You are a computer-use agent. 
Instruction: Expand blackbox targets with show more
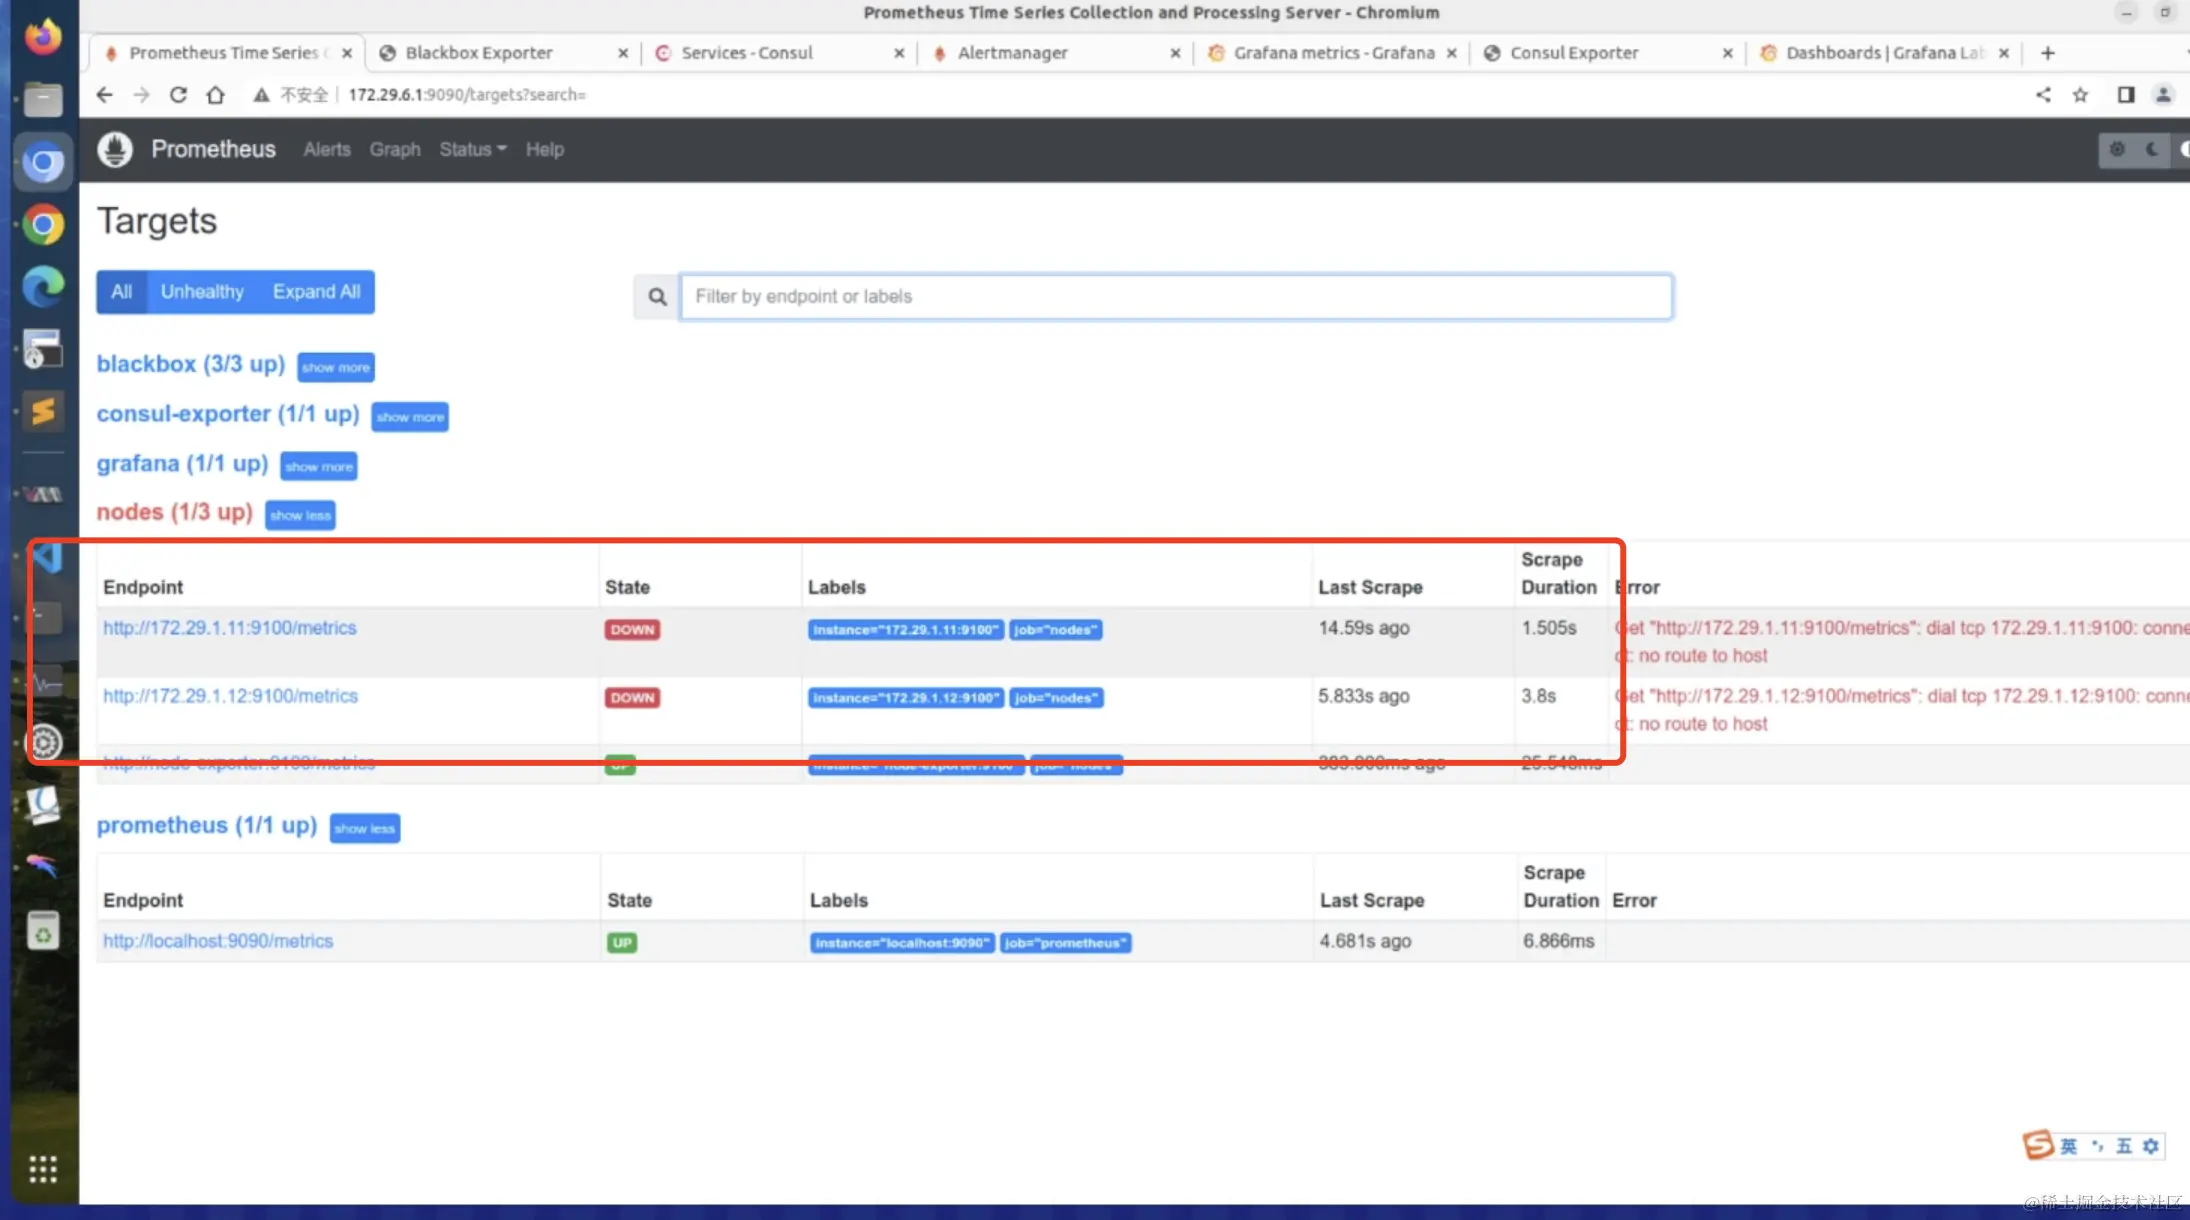coord(336,368)
